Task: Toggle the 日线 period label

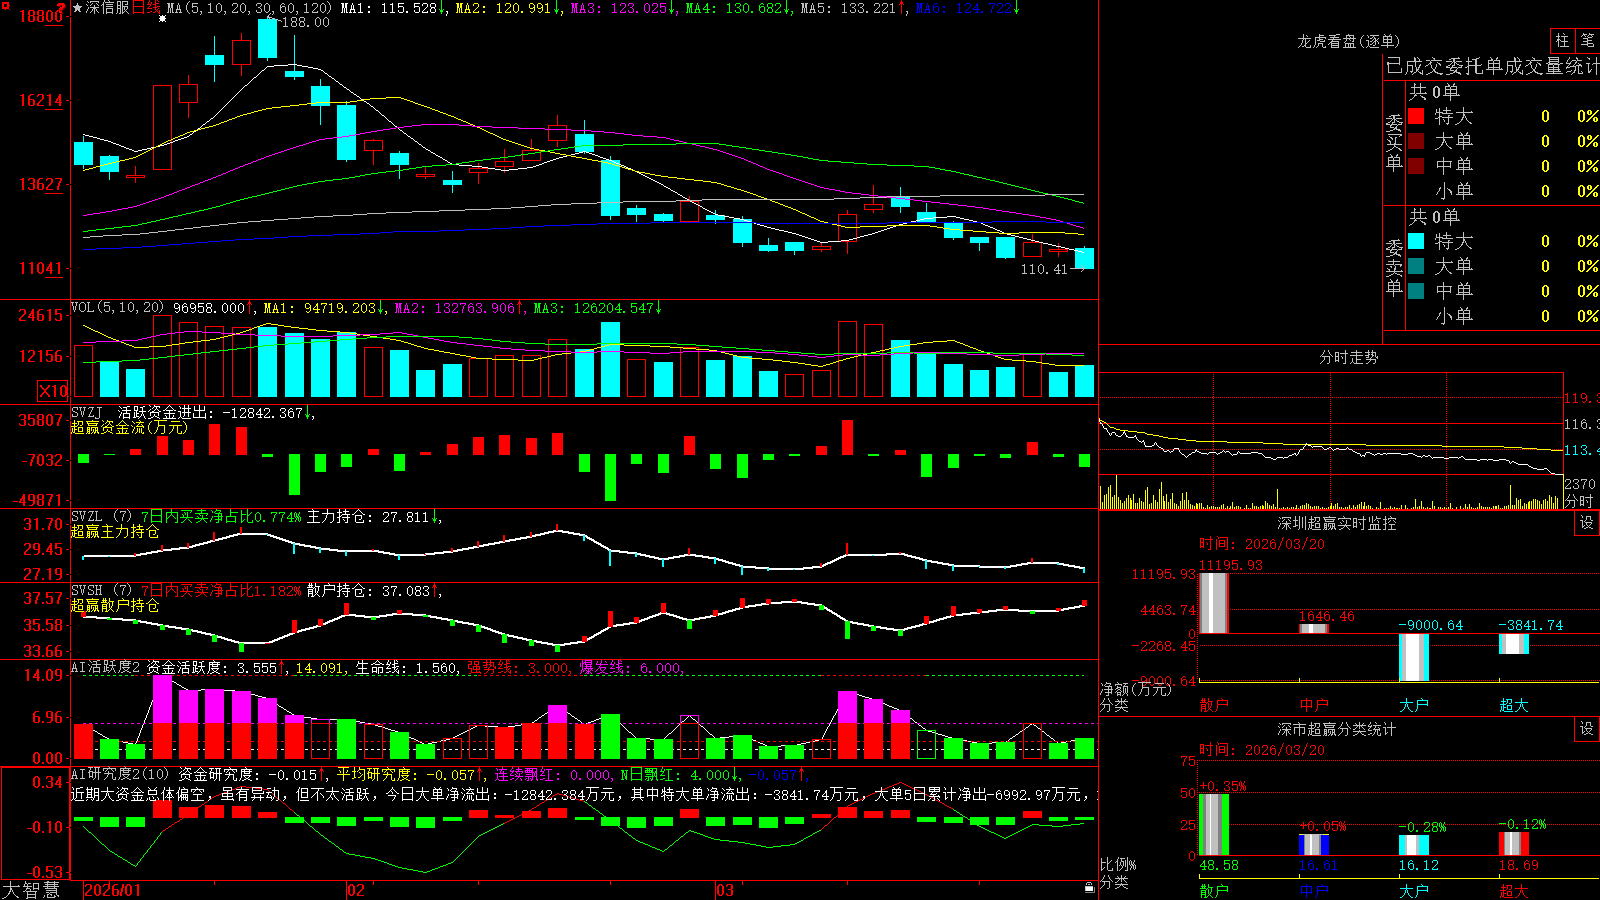Action: click(x=145, y=8)
